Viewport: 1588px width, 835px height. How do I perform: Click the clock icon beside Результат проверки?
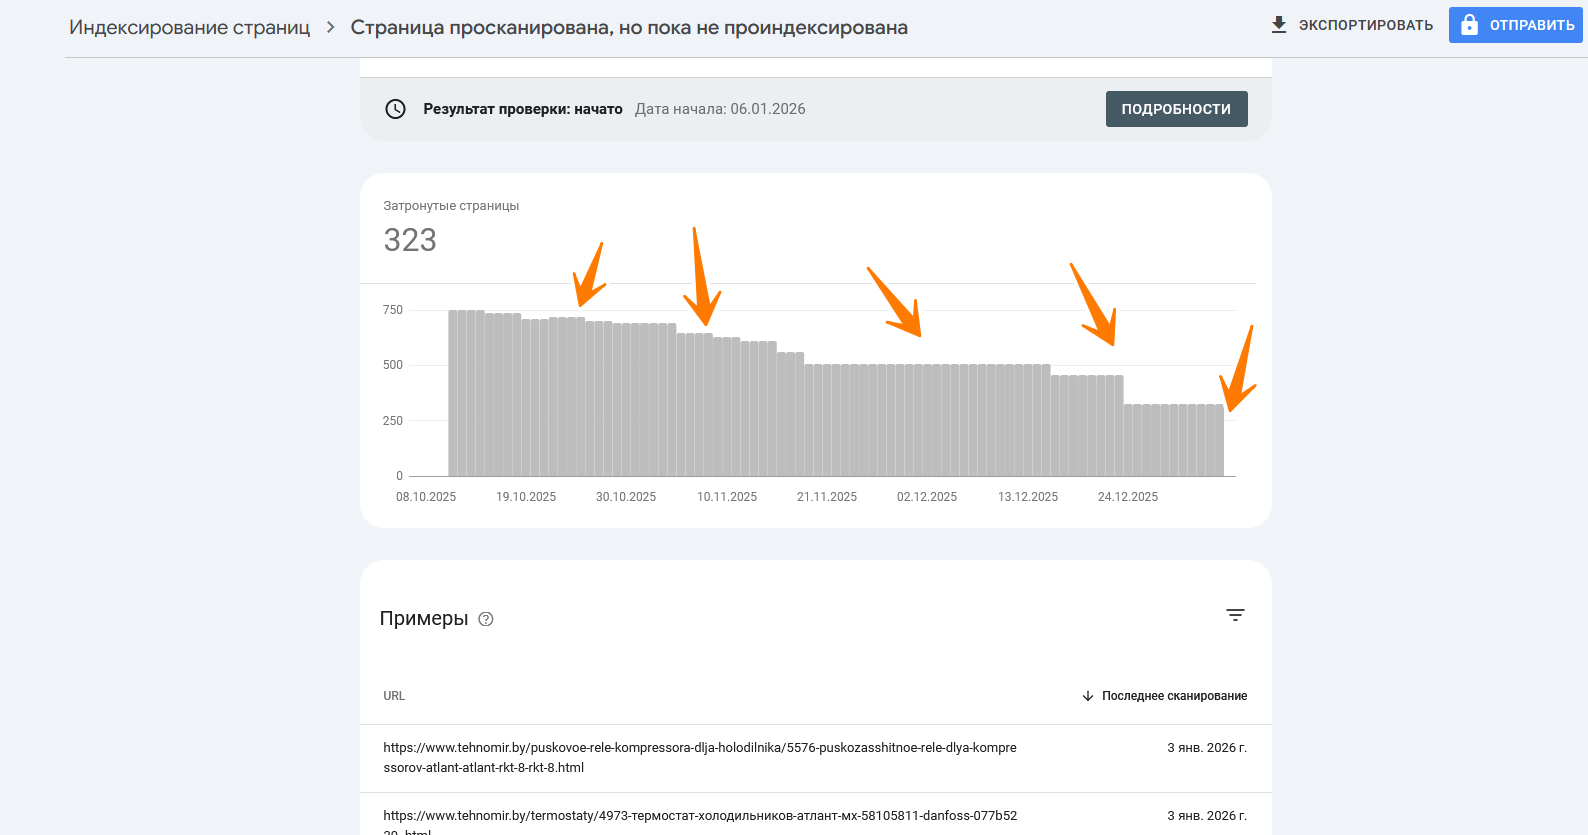tap(396, 109)
